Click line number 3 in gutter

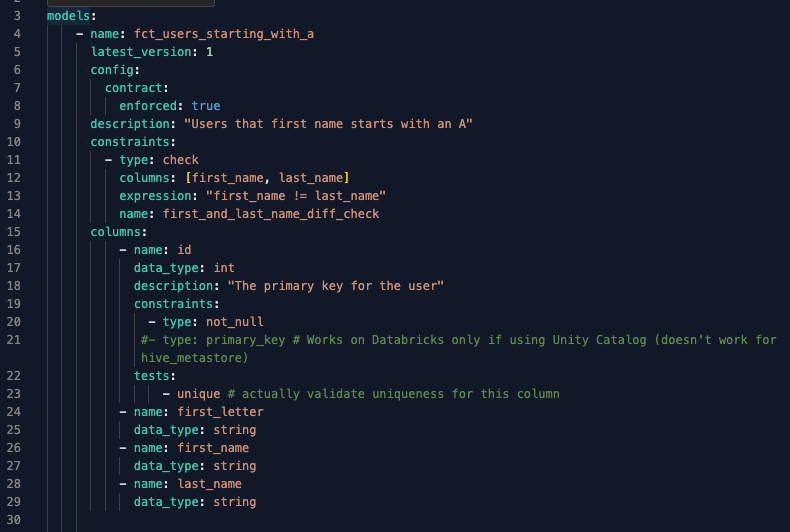click(x=17, y=16)
